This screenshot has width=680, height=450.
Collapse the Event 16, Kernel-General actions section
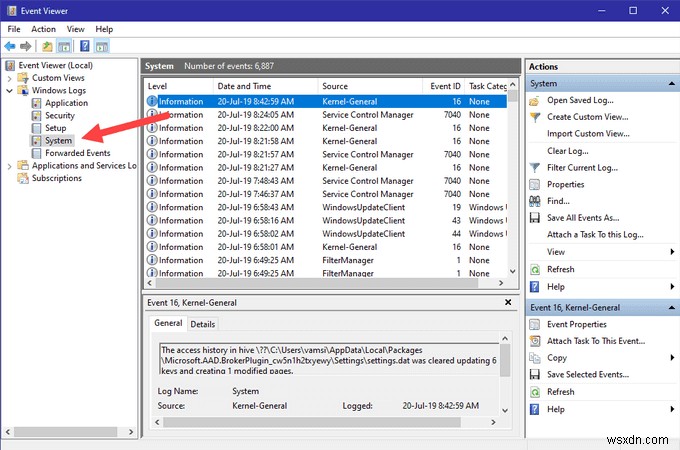pos(672,308)
